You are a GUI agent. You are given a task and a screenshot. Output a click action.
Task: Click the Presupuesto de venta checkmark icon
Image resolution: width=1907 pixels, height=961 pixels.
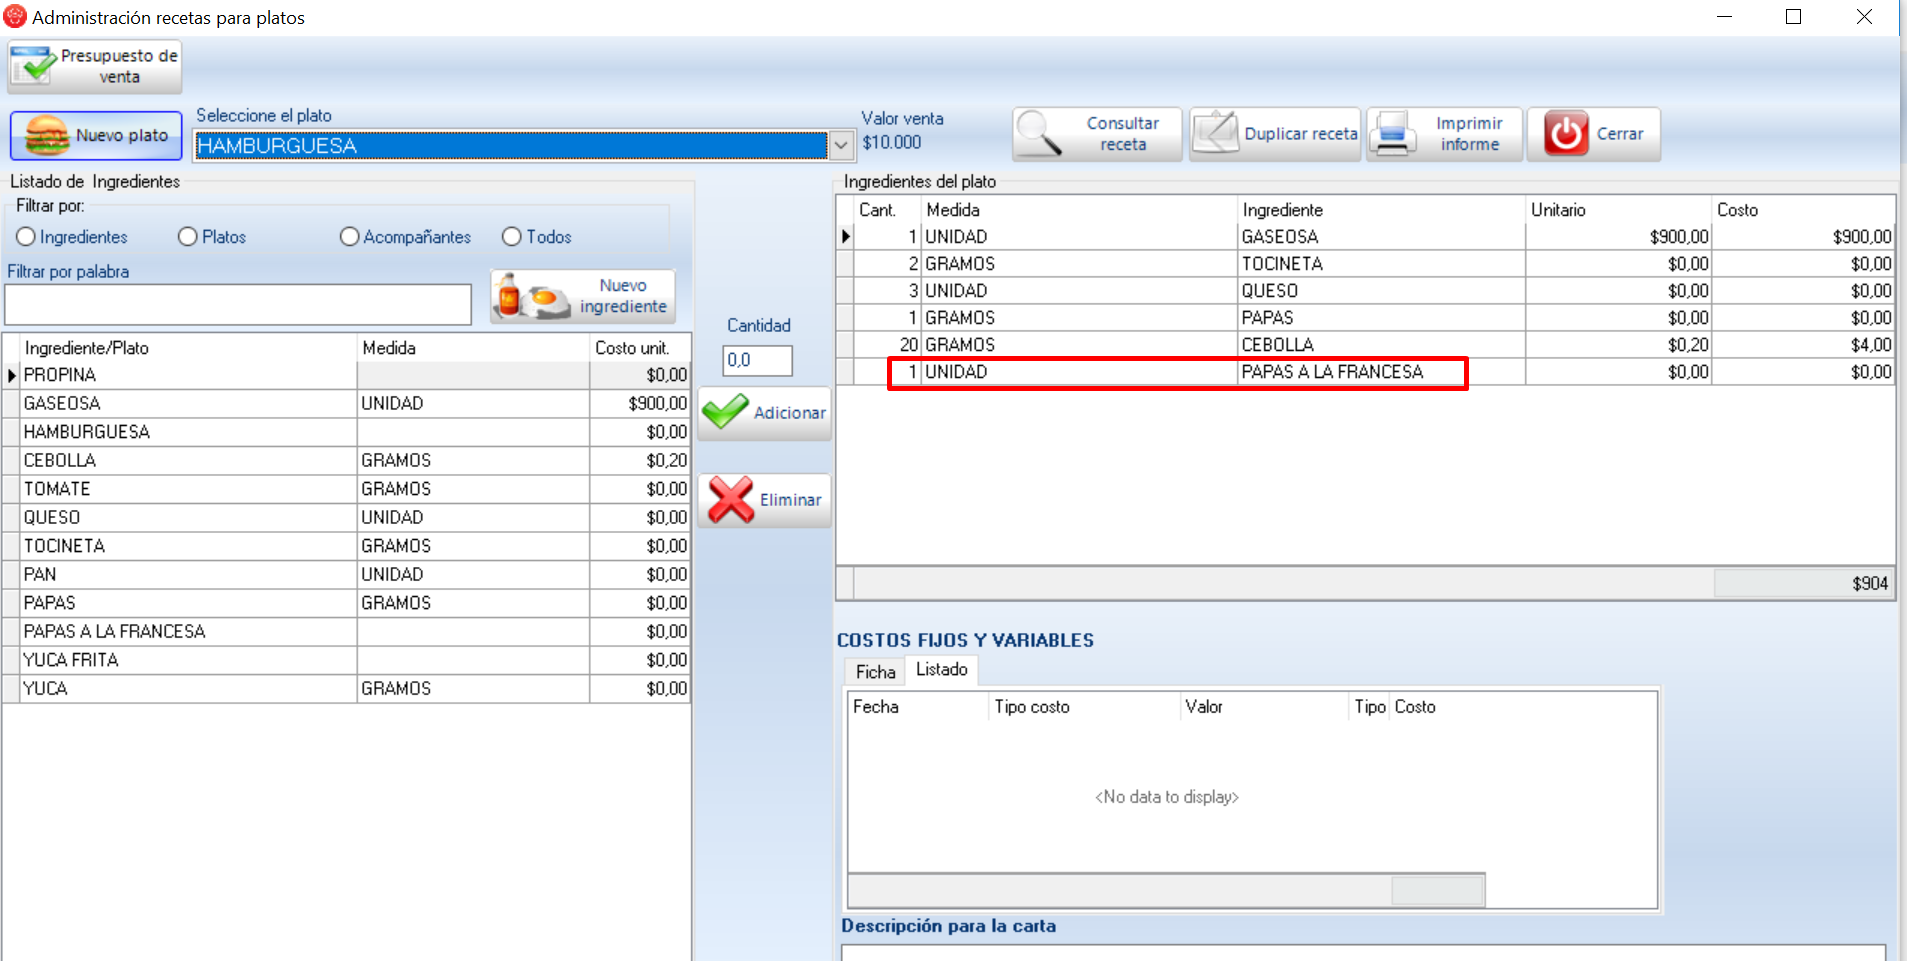pos(34,66)
